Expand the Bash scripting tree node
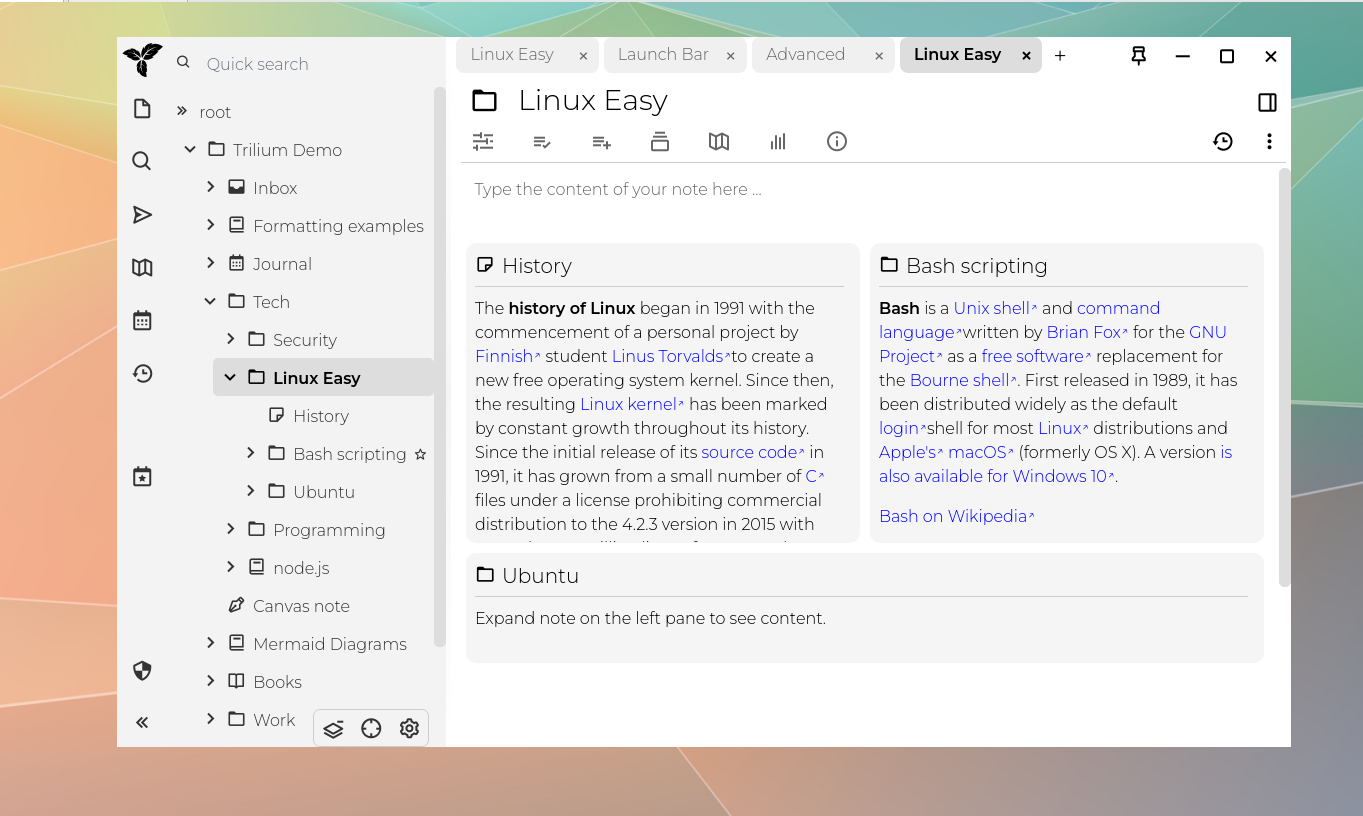Image resolution: width=1363 pixels, height=816 pixels. pos(251,454)
